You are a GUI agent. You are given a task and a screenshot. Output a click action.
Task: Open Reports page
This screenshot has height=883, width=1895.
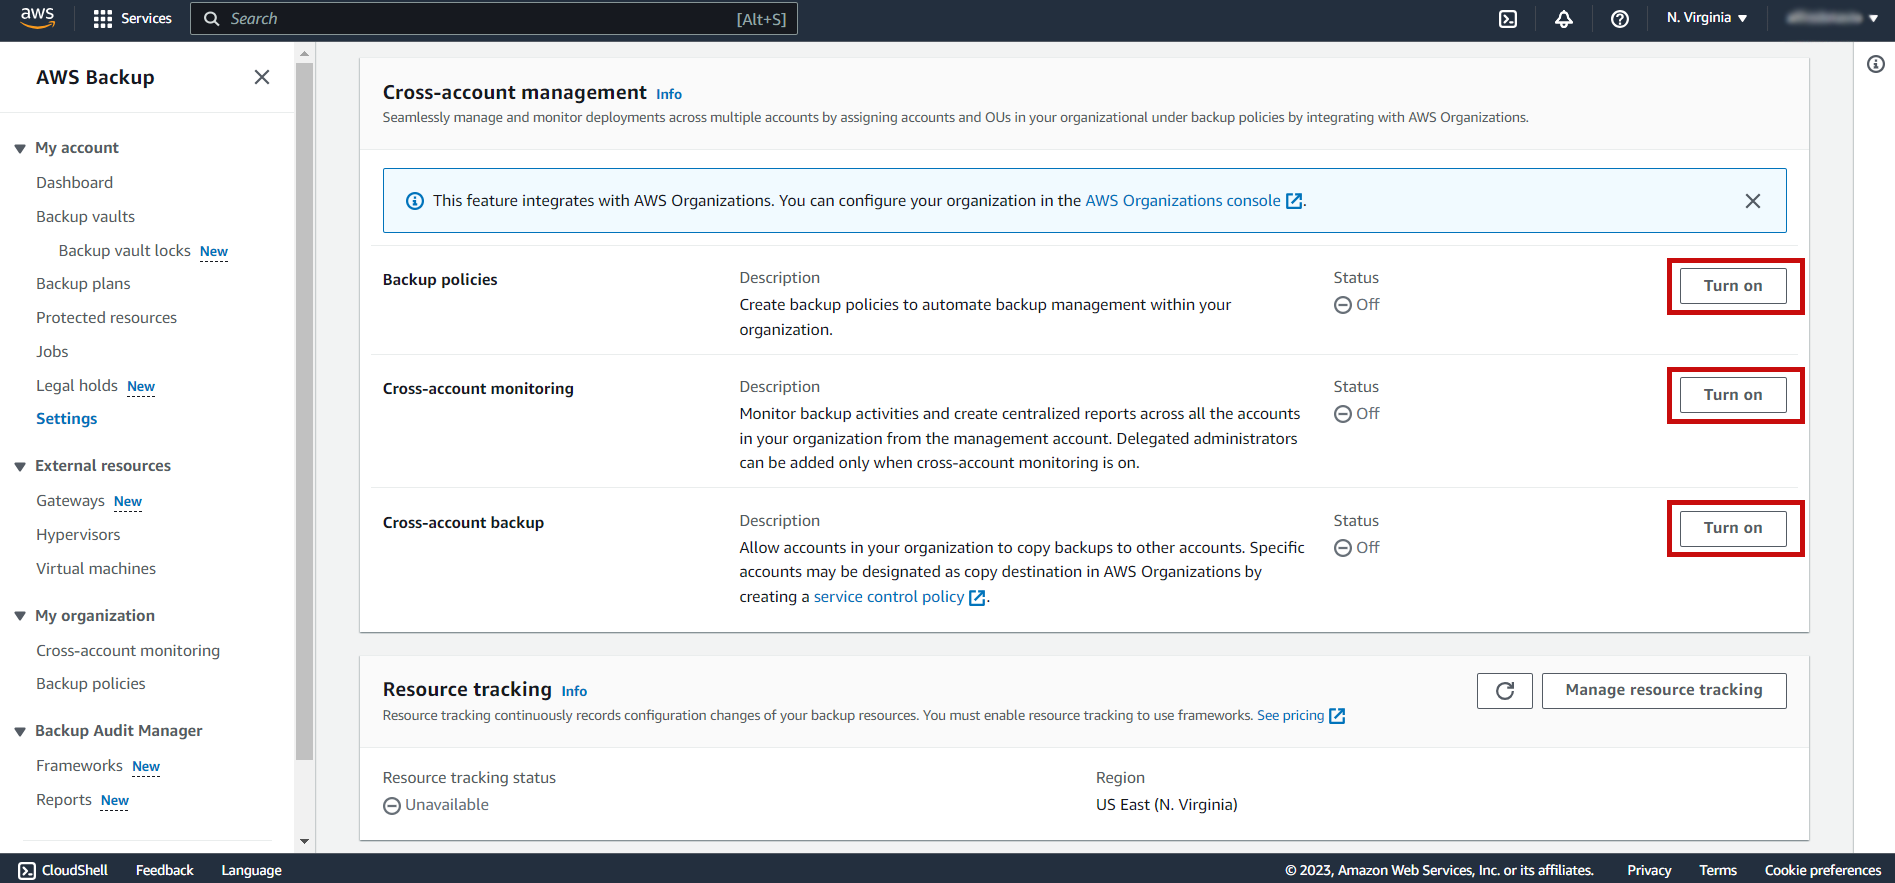[64, 799]
